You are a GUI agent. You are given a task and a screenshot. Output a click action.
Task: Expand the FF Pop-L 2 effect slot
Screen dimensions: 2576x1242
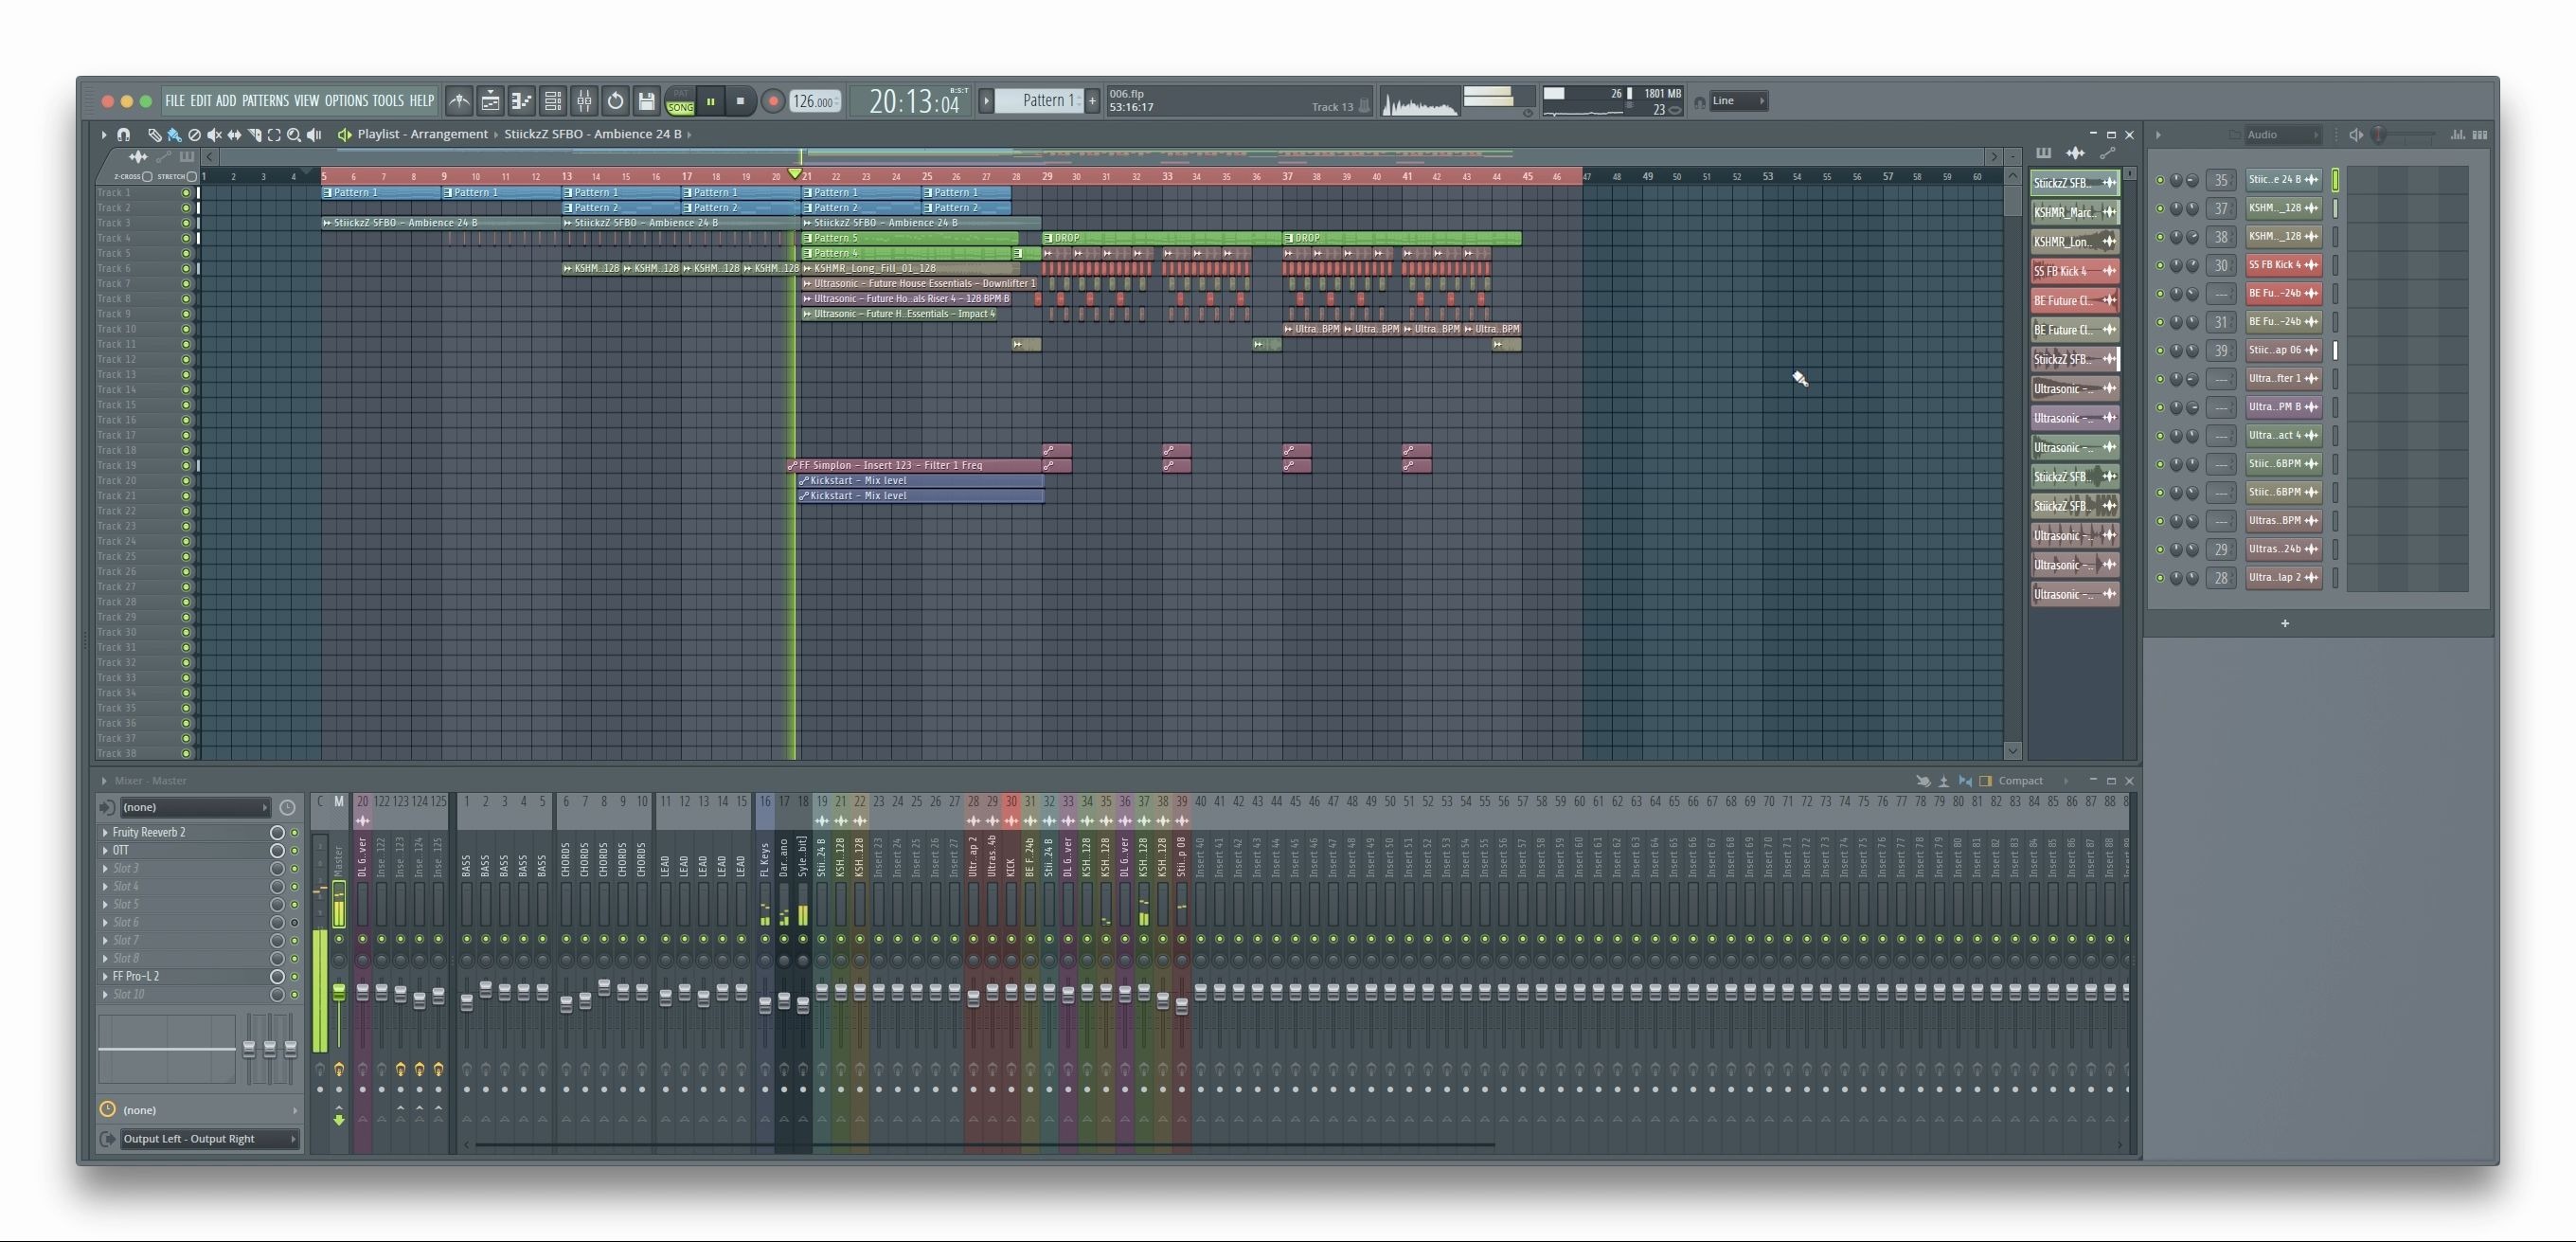click(103, 976)
